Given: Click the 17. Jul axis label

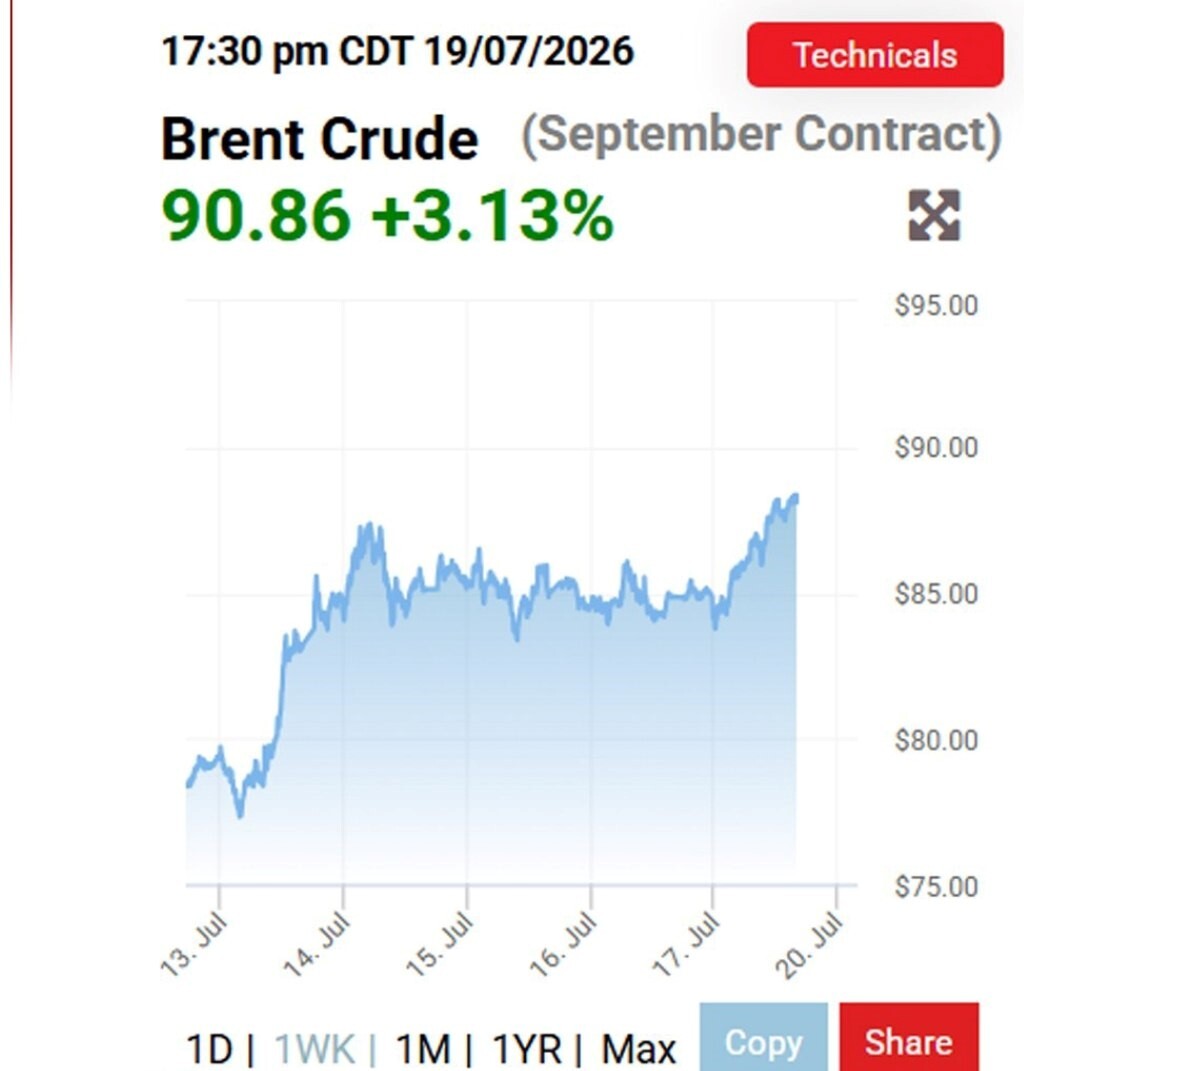Looking at the screenshot, I should pyautogui.click(x=686, y=944).
